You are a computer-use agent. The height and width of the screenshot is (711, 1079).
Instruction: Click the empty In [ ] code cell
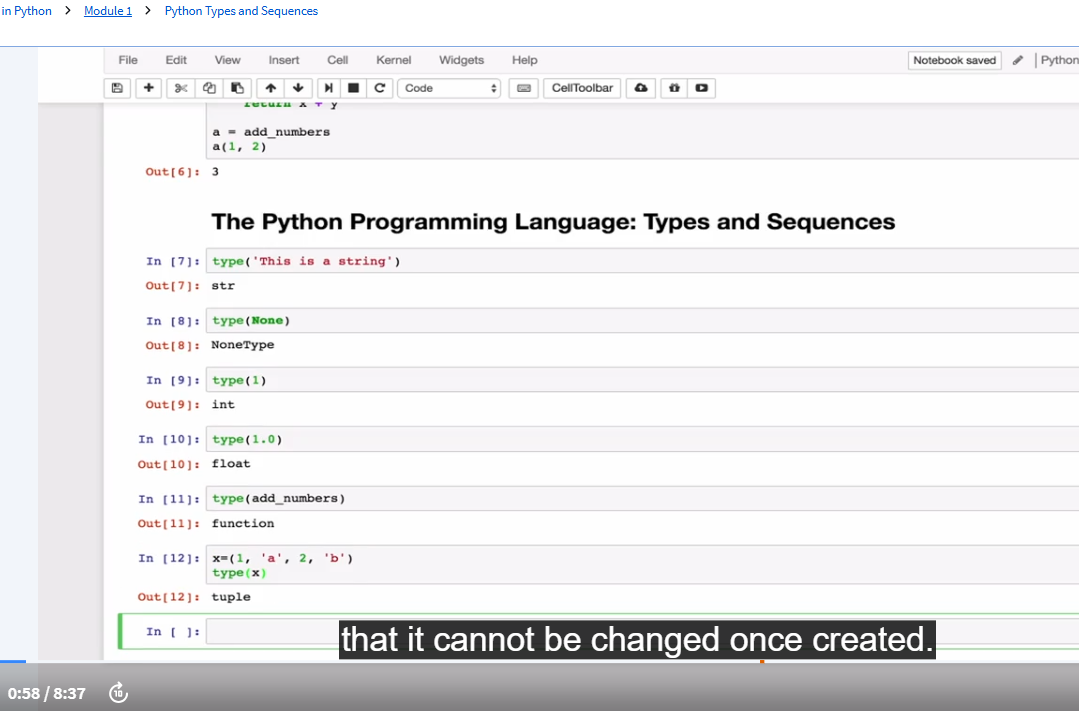point(642,631)
